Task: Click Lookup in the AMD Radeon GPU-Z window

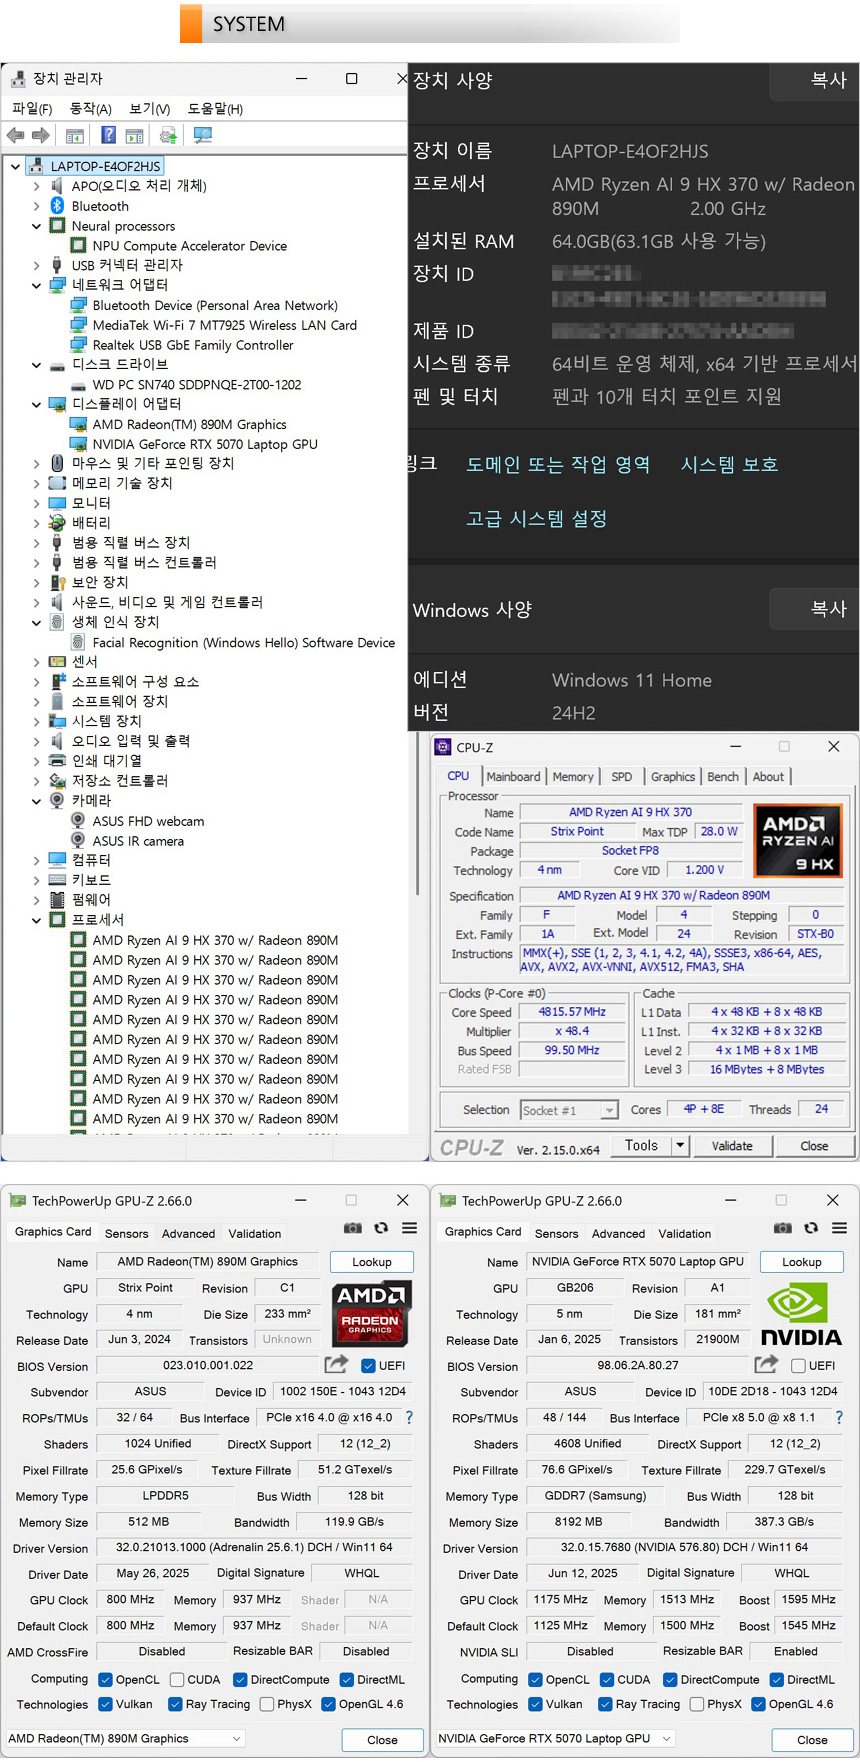Action: [x=372, y=1262]
